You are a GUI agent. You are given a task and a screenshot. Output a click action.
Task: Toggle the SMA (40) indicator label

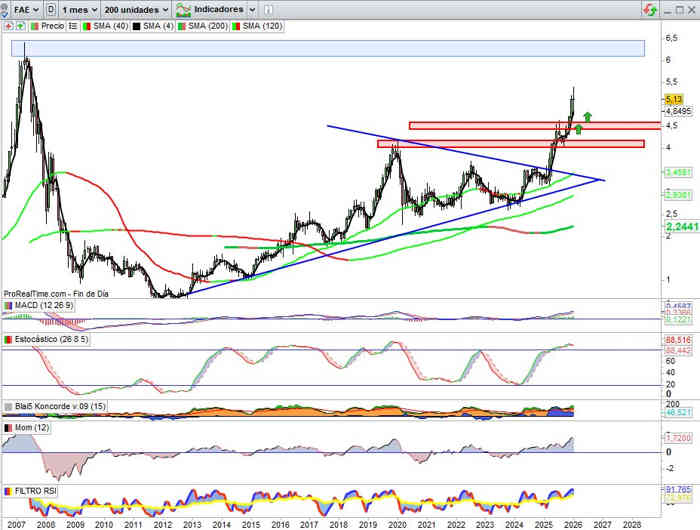pos(102,26)
